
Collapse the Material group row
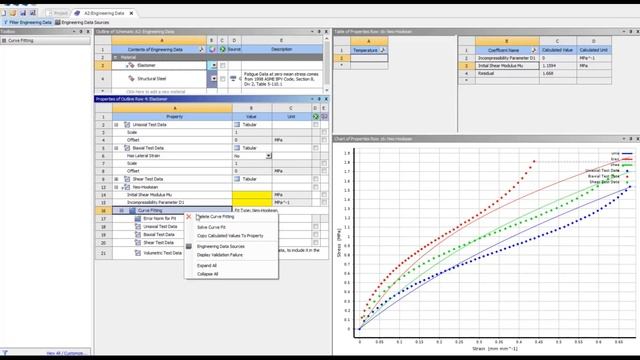[116, 58]
